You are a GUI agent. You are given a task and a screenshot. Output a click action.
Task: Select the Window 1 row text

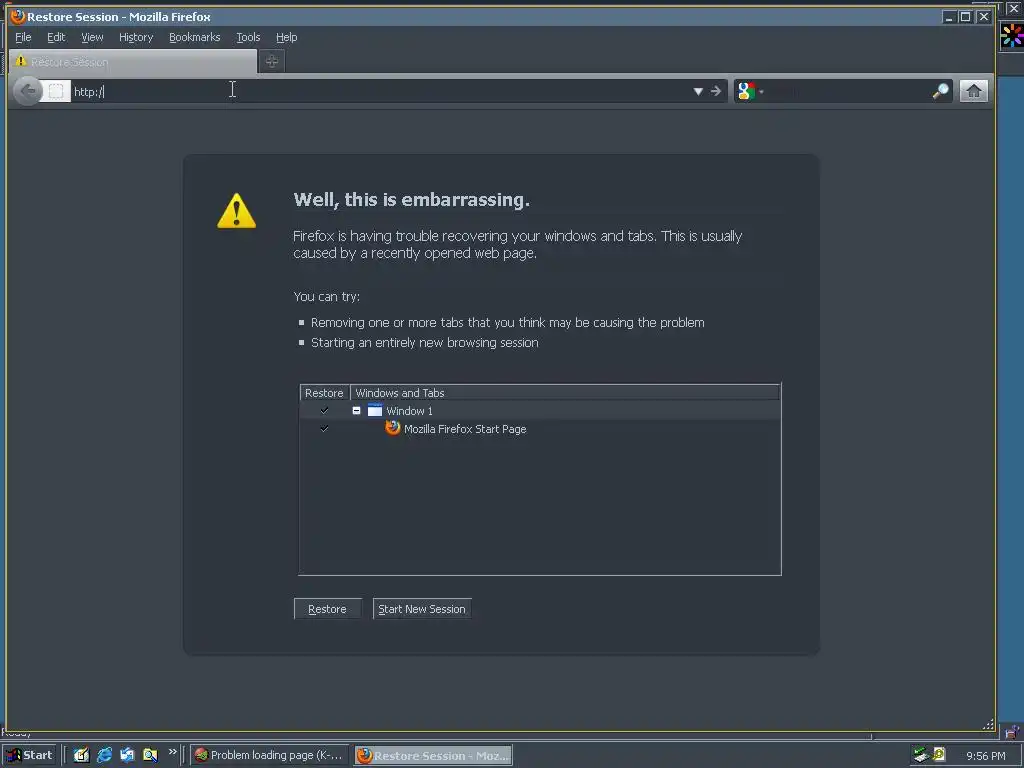(x=409, y=411)
